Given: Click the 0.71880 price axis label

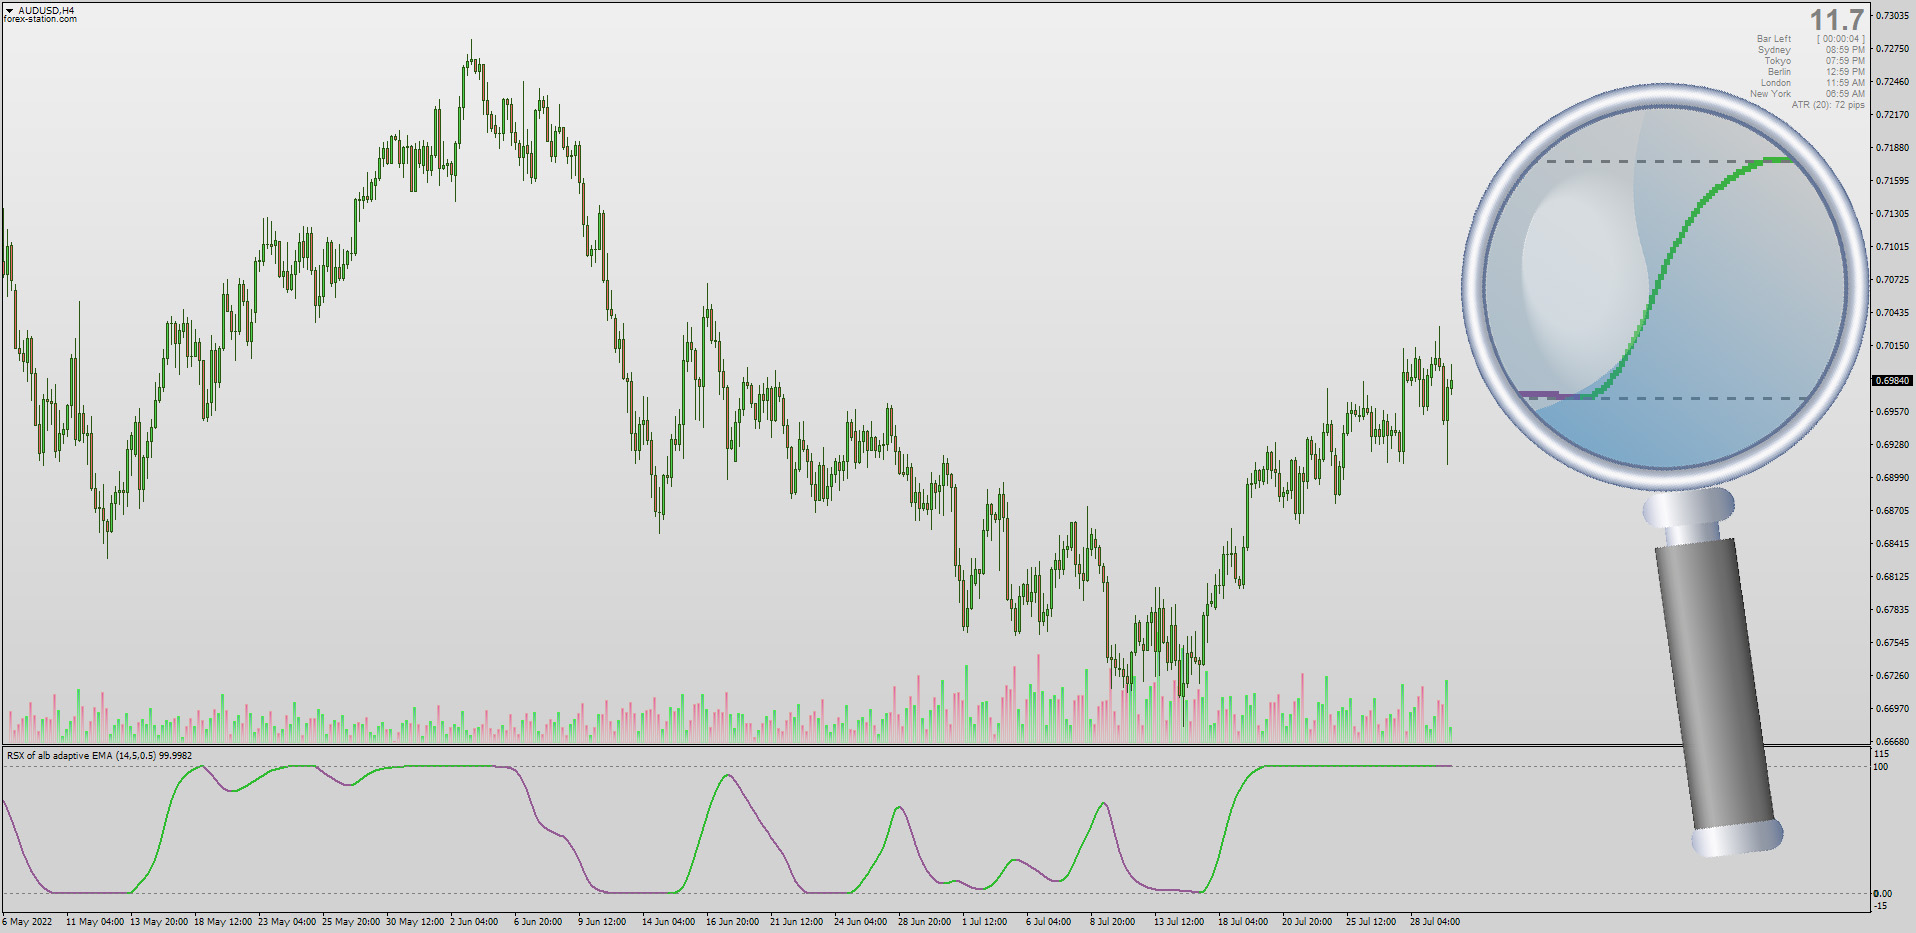Looking at the screenshot, I should tap(1893, 148).
